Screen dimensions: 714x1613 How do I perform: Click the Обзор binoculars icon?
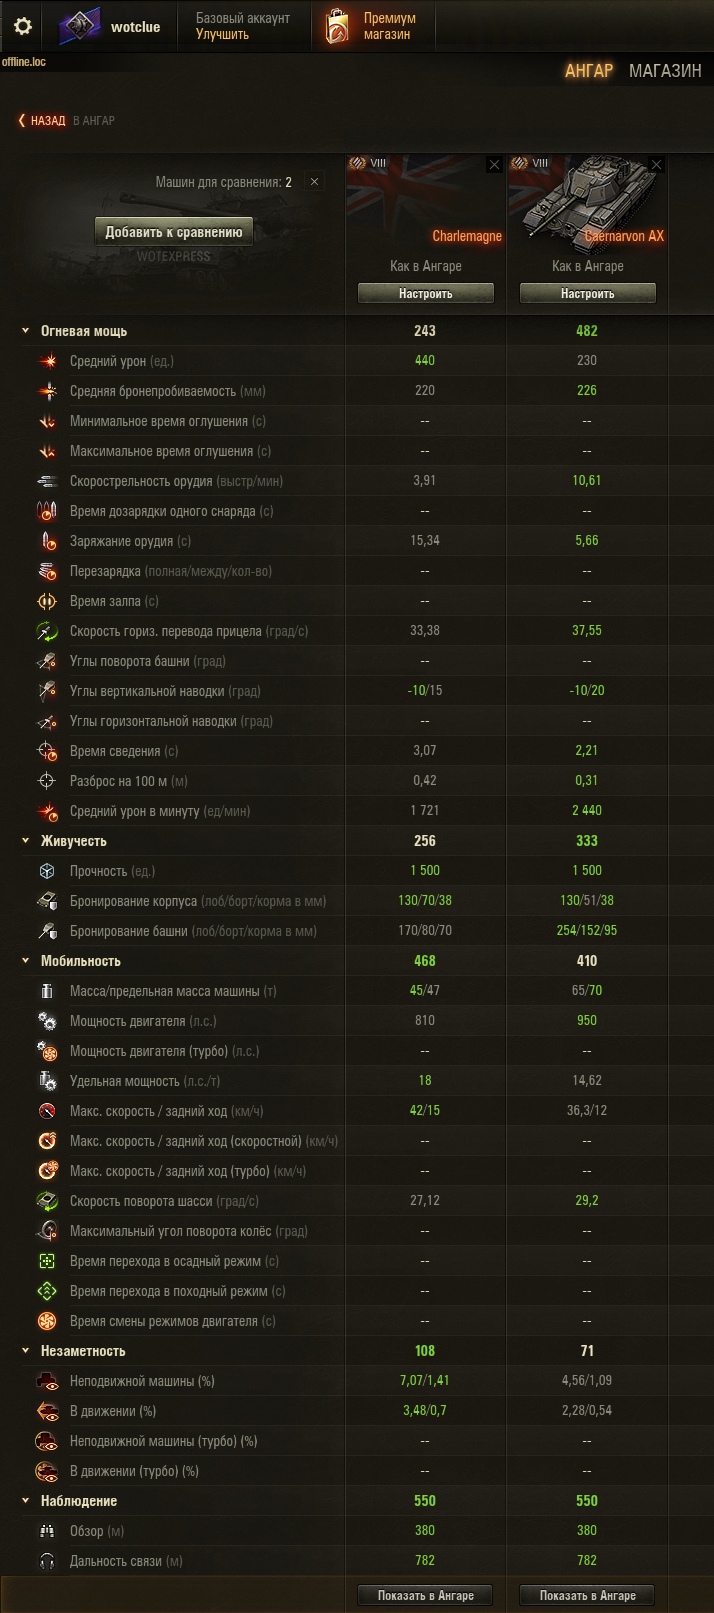click(47, 1531)
